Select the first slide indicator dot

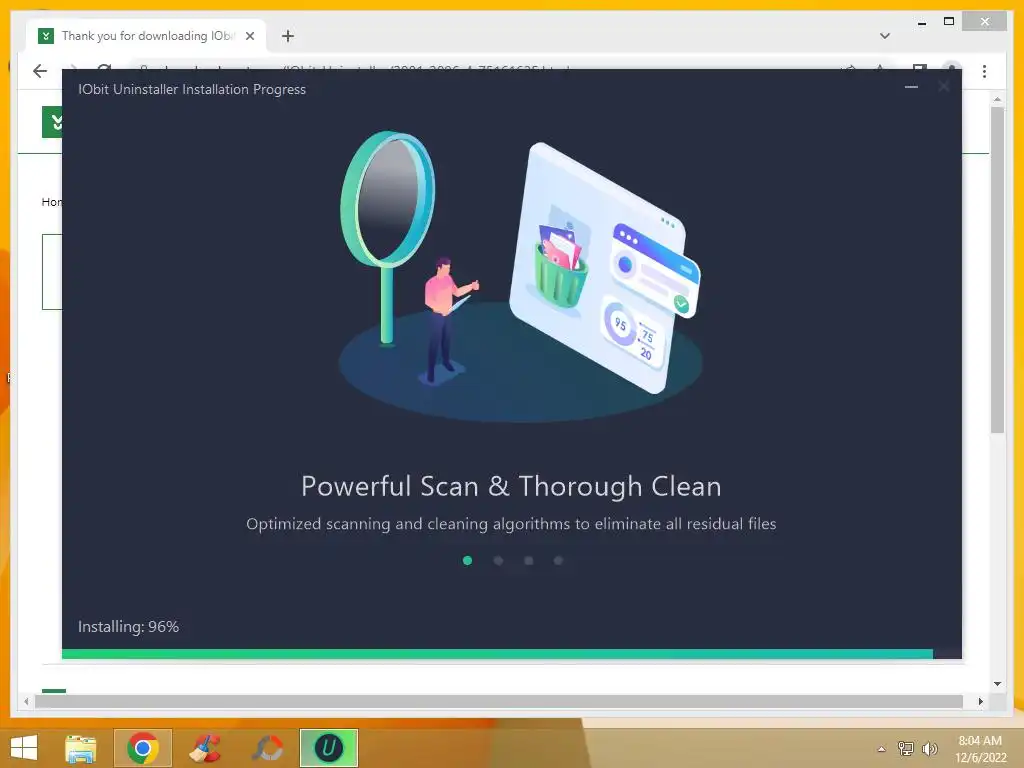[x=468, y=560]
